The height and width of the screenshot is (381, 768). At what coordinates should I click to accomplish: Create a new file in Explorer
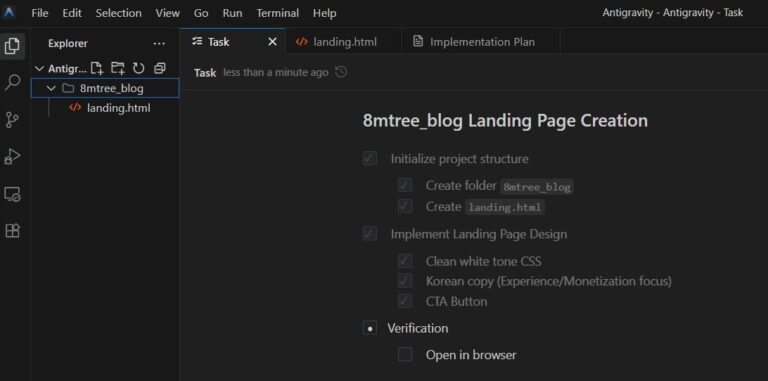97,69
